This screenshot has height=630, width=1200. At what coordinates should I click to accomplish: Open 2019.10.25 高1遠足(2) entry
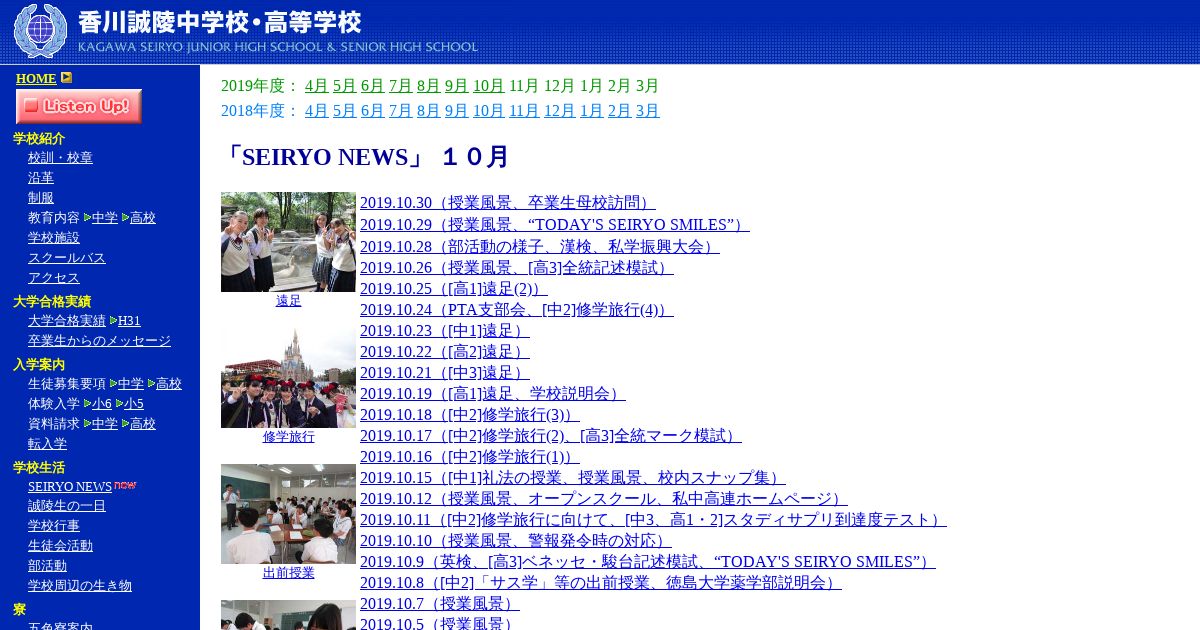coord(454,289)
